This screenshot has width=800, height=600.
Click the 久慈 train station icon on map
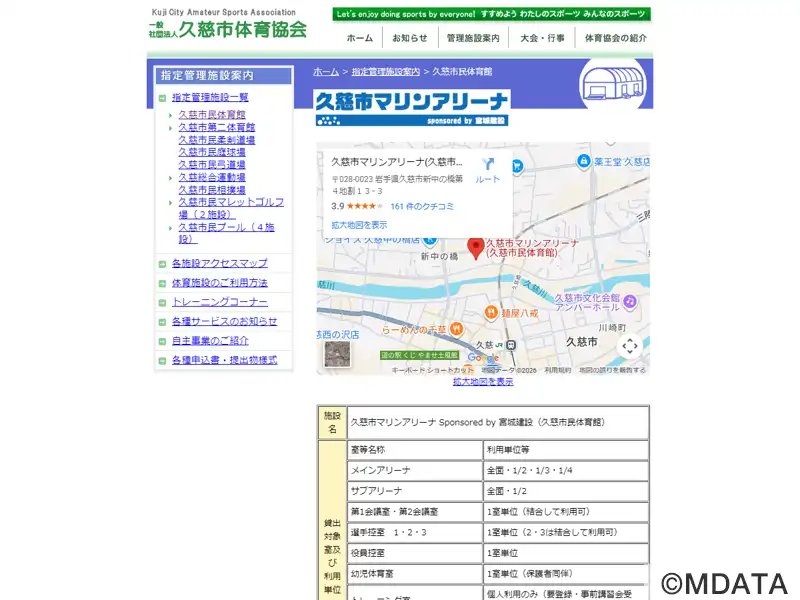509,344
